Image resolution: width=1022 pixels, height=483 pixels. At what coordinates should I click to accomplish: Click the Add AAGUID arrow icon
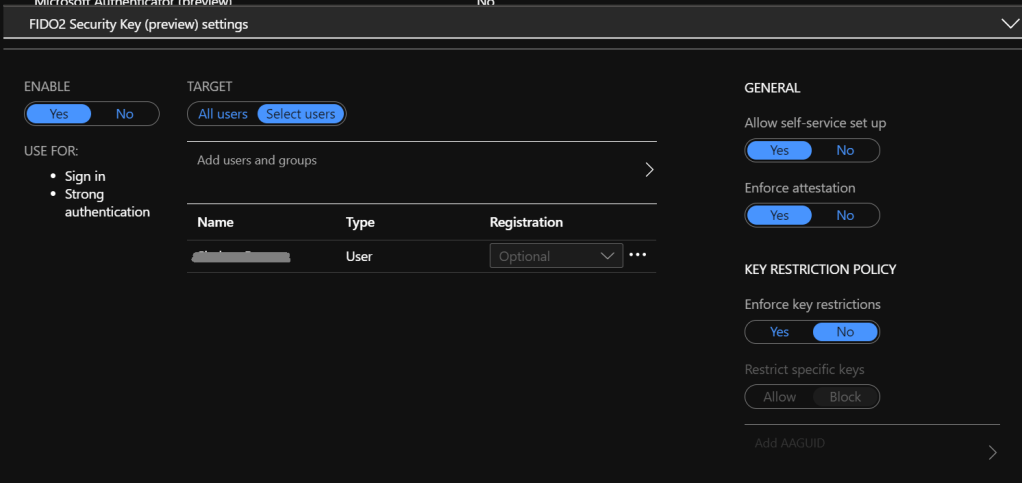pos(992,452)
